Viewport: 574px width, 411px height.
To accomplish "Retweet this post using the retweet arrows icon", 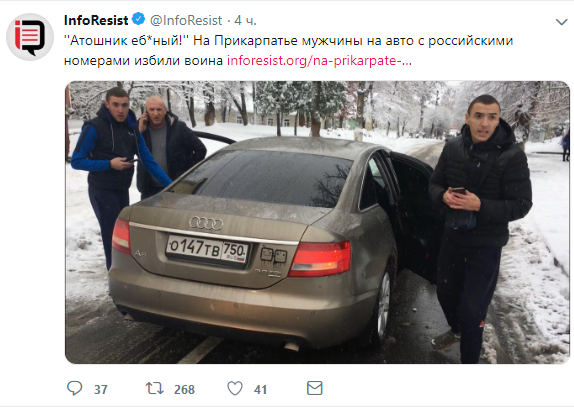I will pyautogui.click(x=154, y=388).
